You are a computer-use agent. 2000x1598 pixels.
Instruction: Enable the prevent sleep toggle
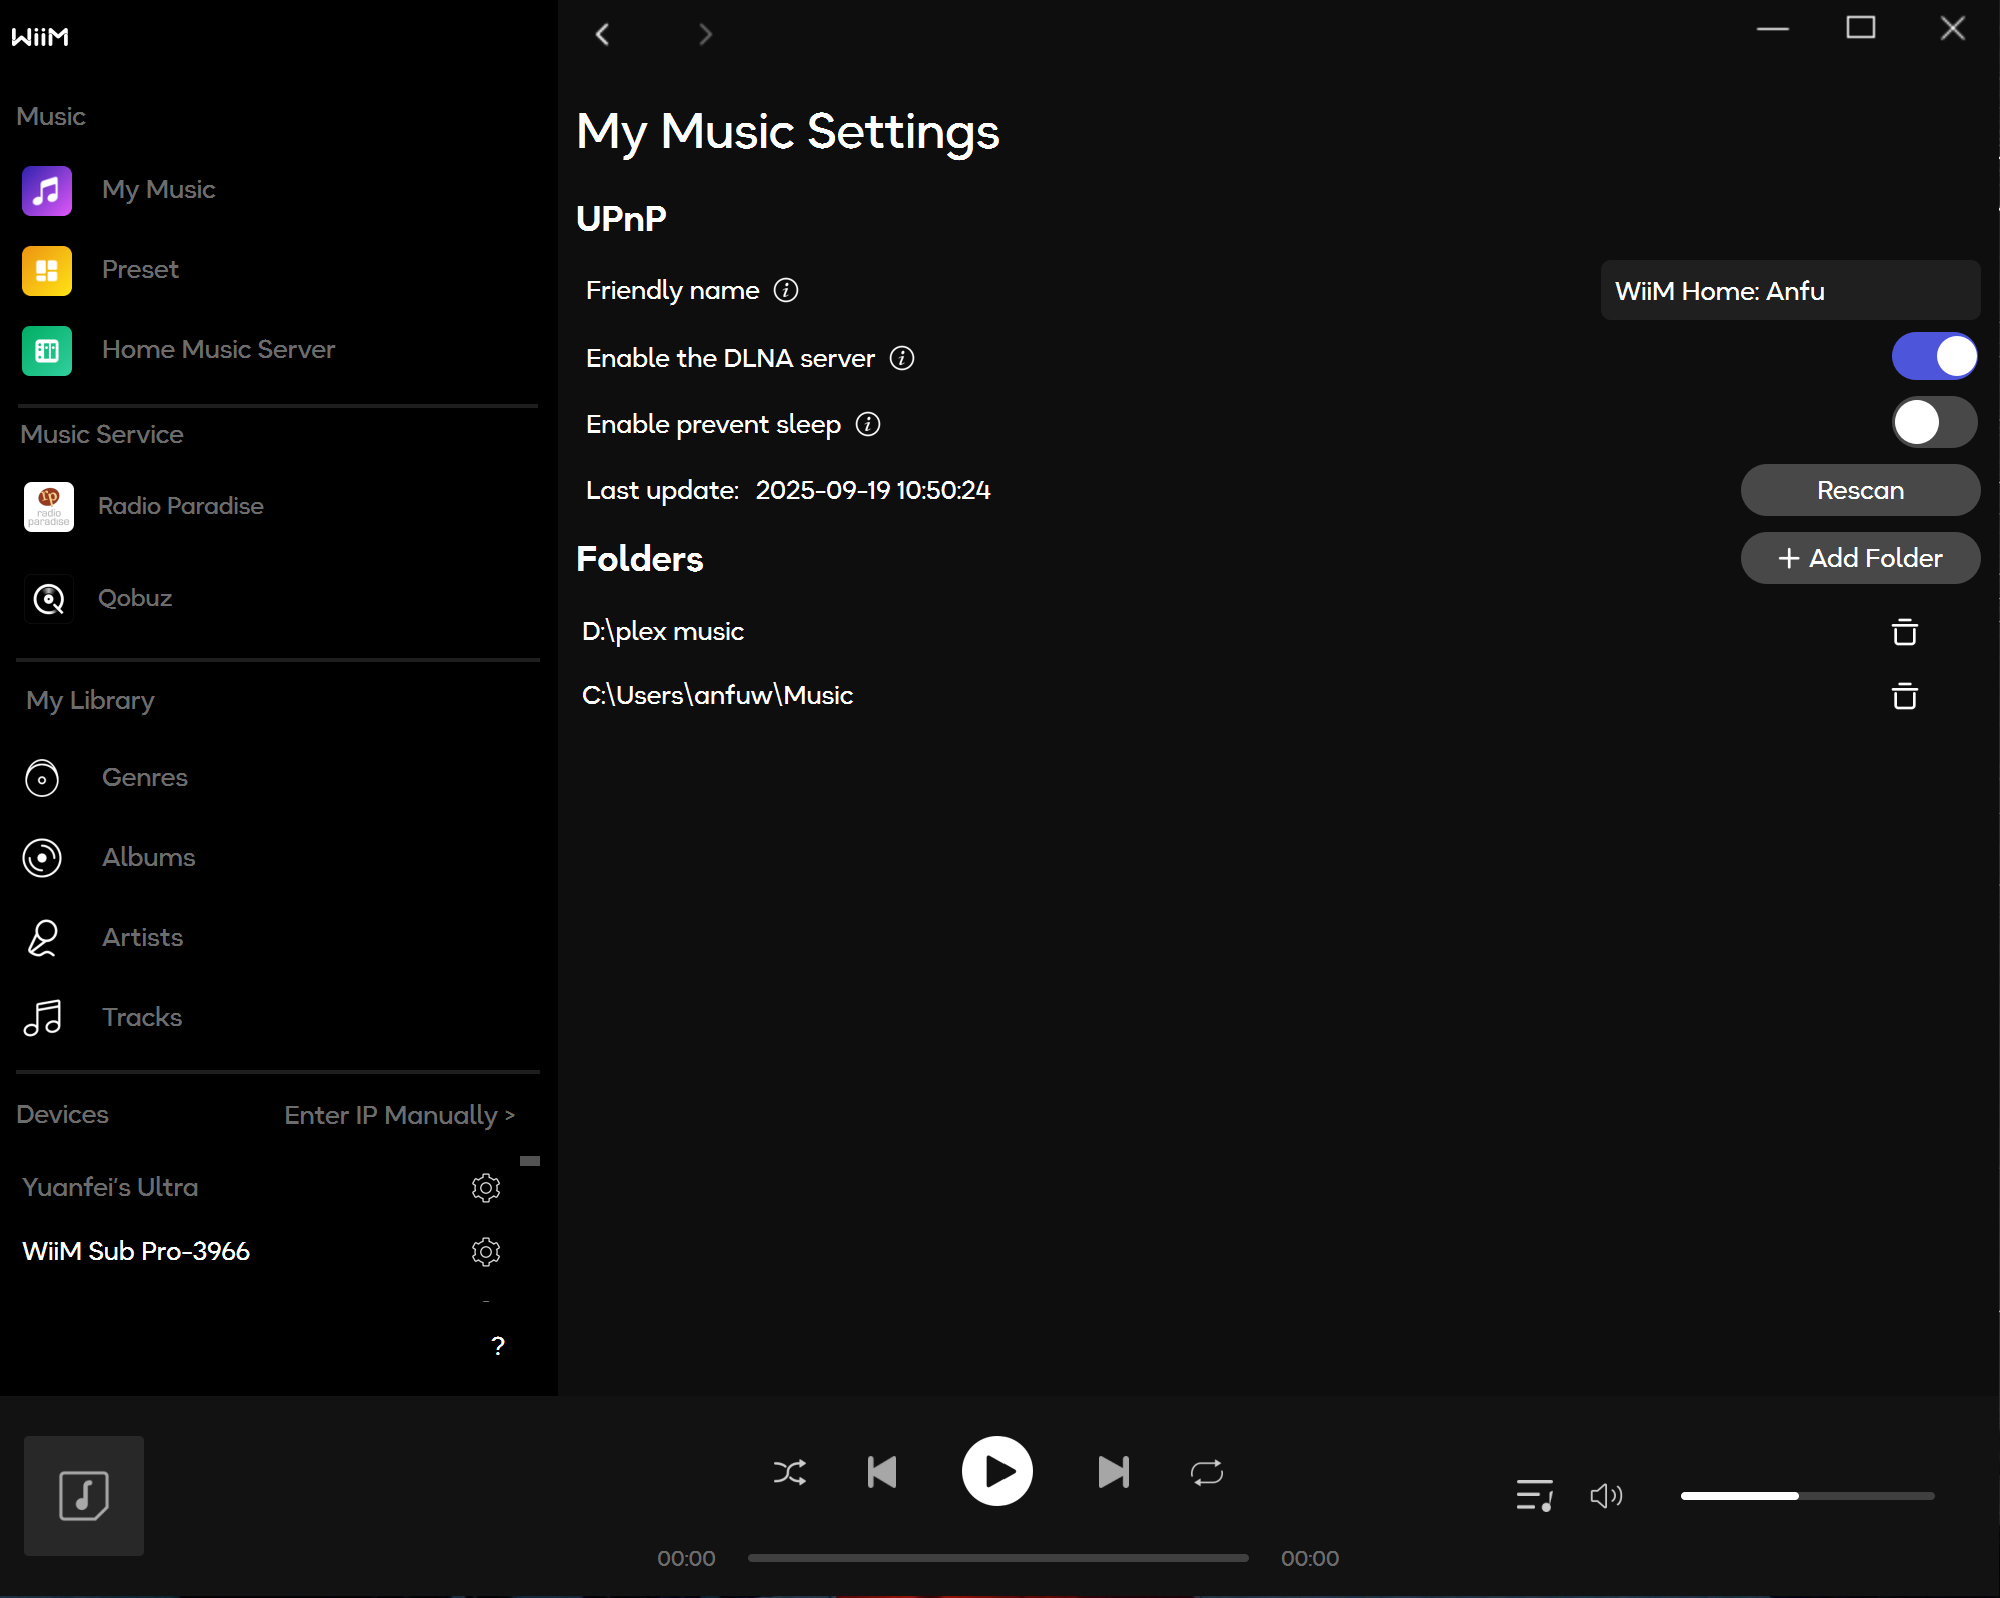tap(1933, 422)
